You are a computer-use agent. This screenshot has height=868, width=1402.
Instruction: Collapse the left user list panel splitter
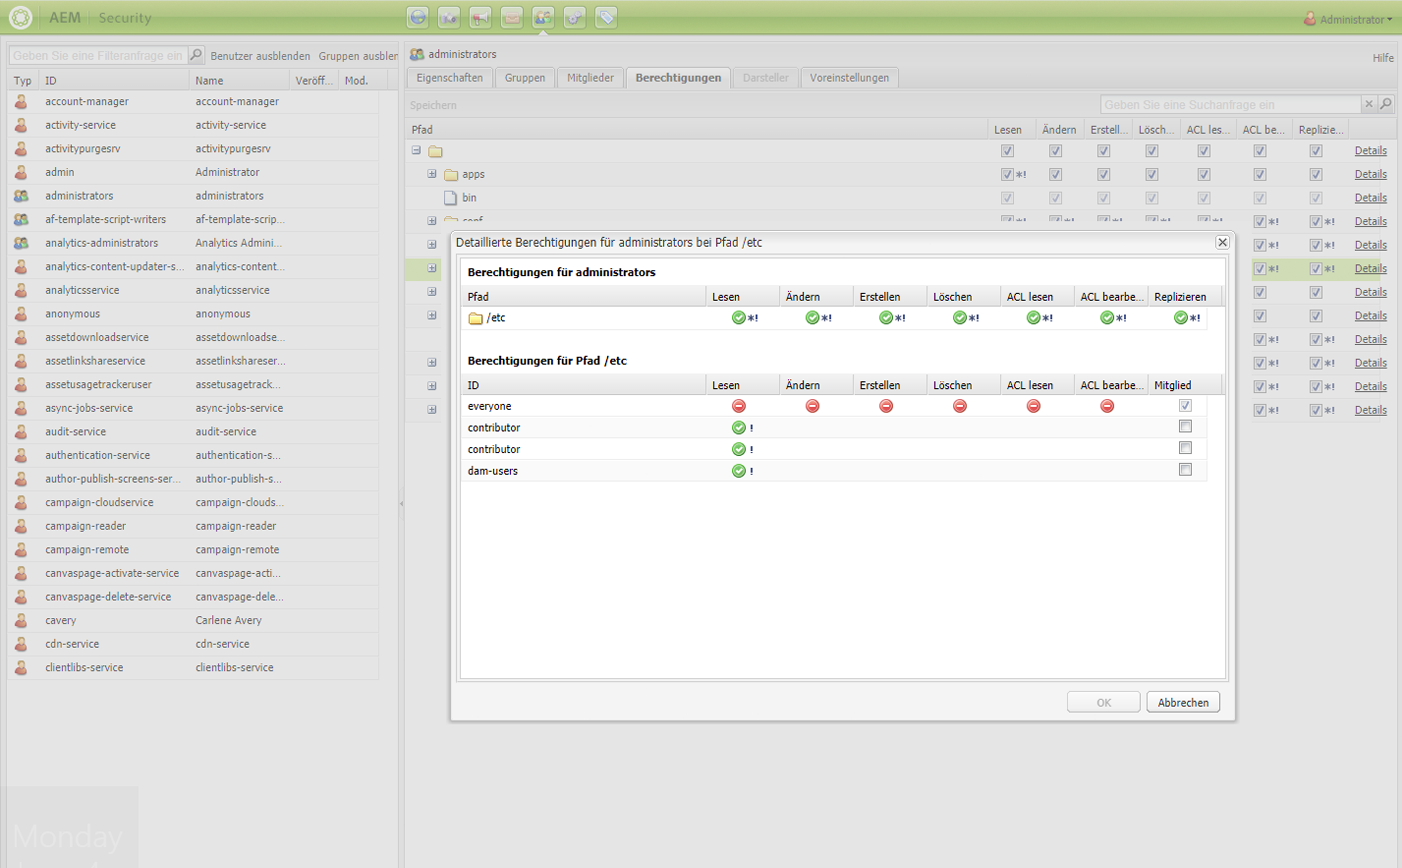[401, 503]
